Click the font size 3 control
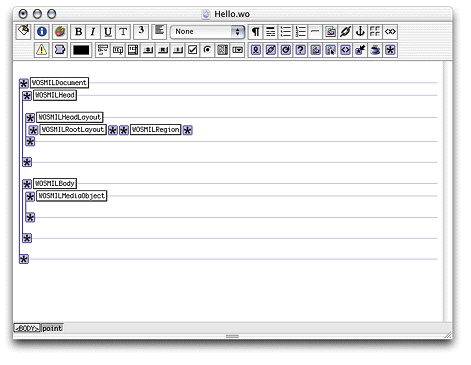 (x=141, y=32)
